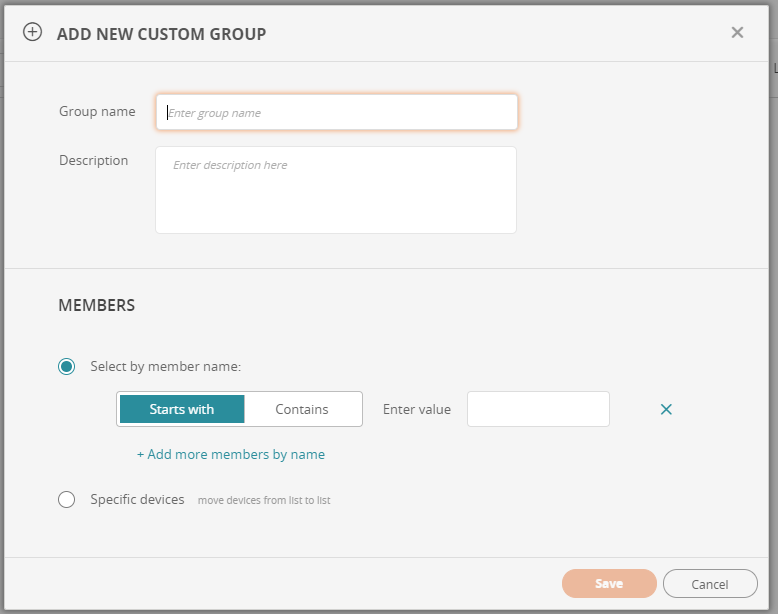Click the 'Enter value' label text
Image resolution: width=778 pixels, height=614 pixels.
pos(417,409)
